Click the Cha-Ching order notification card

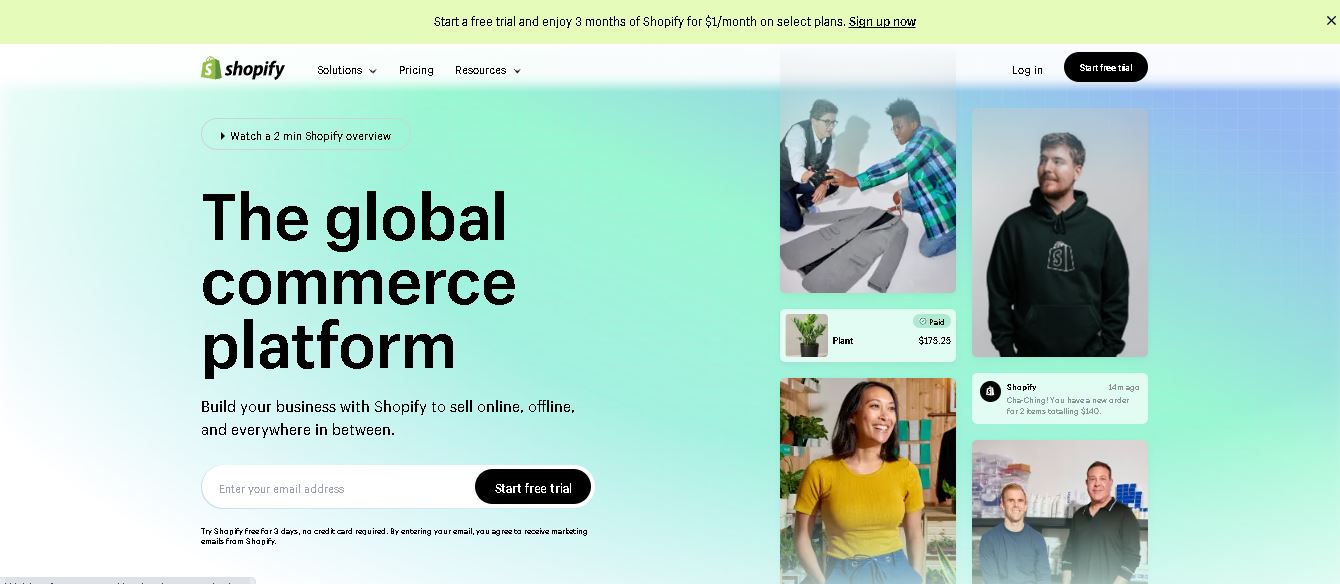coord(1060,398)
